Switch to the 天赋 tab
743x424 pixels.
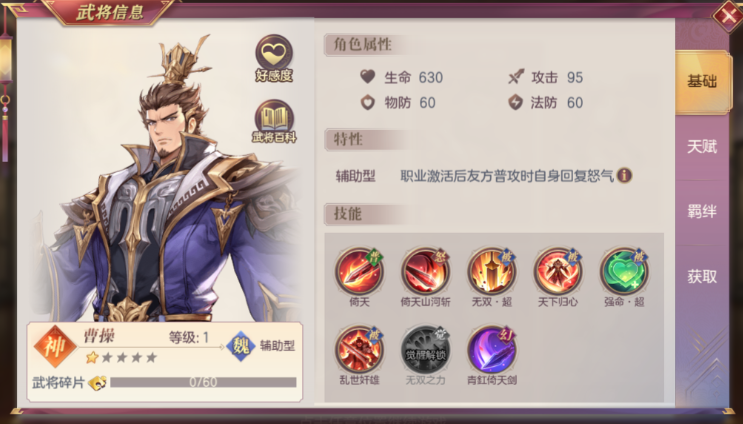tap(702, 146)
